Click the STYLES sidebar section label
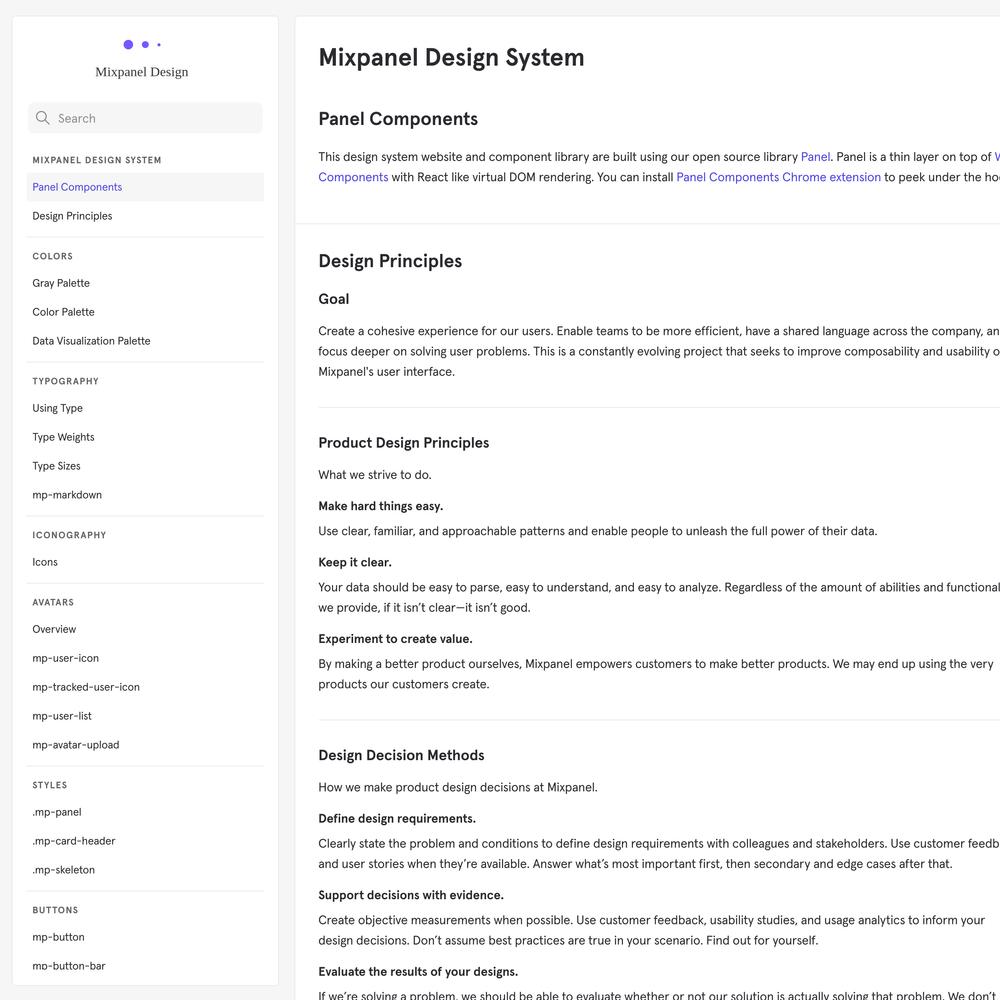Image resolution: width=1000 pixels, height=1000 pixels. [50, 785]
